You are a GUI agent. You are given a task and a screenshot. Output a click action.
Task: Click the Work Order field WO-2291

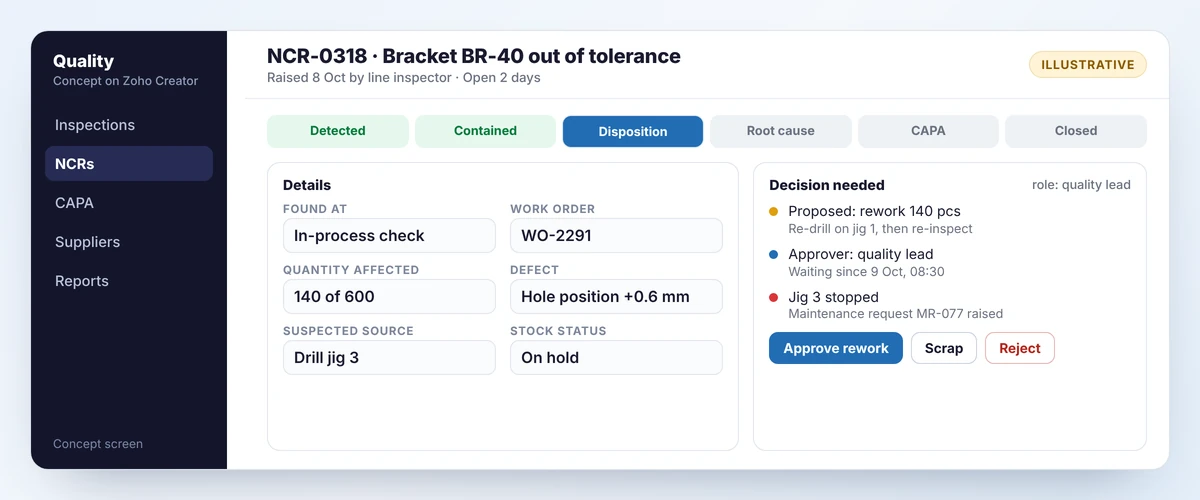point(616,236)
